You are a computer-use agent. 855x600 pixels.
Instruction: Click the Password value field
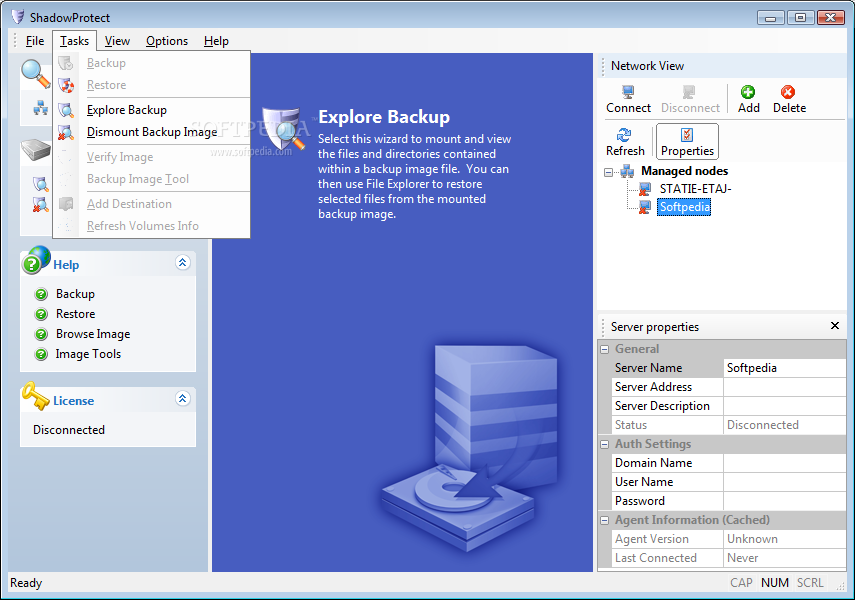(x=784, y=501)
